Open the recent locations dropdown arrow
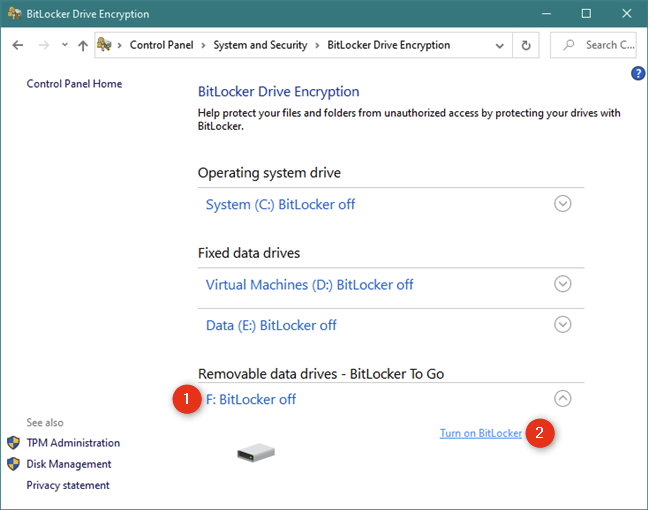The width and height of the screenshot is (648, 510). tap(64, 45)
